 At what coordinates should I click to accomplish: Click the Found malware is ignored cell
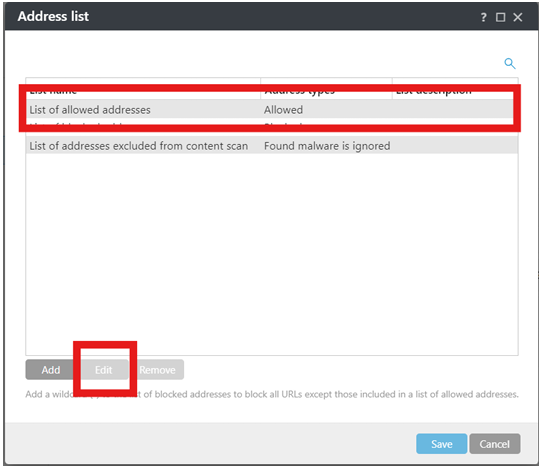326,146
